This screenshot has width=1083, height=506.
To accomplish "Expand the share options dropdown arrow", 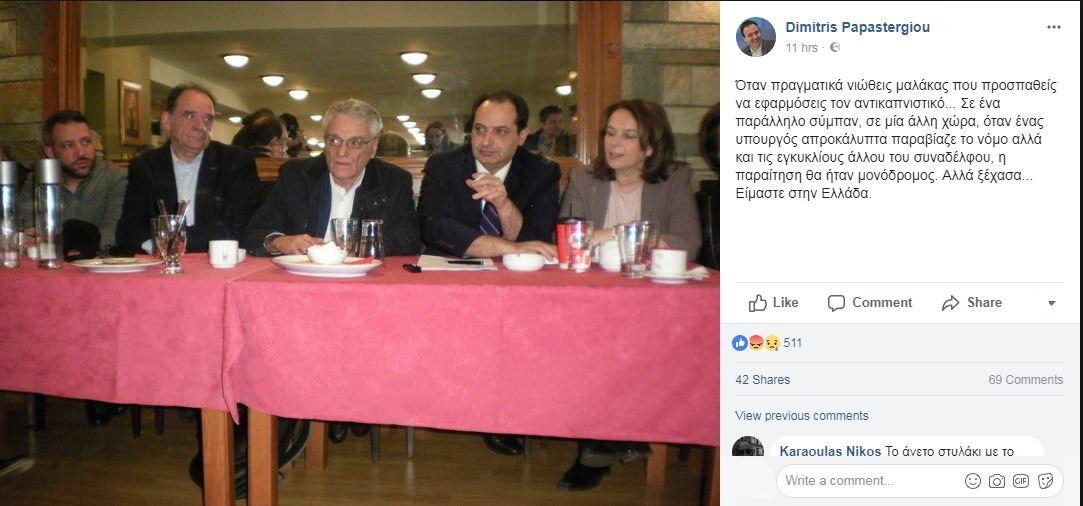I will (x=1052, y=303).
